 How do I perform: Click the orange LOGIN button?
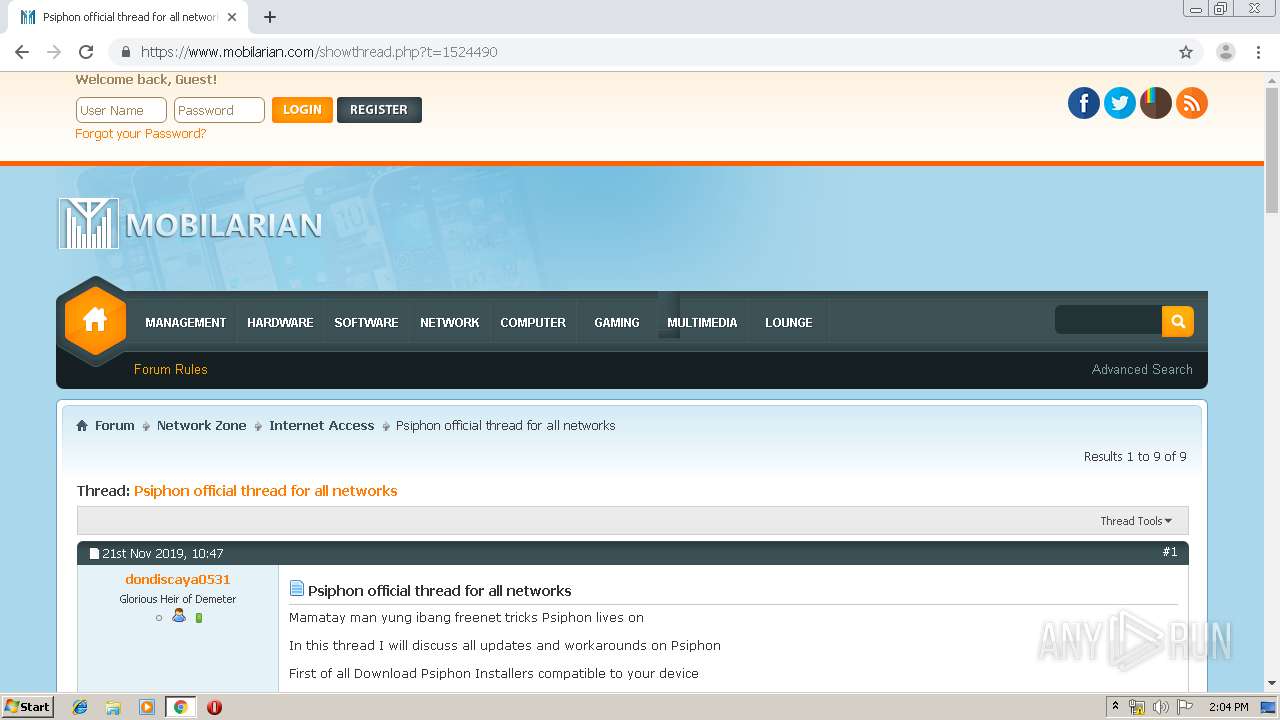302,110
